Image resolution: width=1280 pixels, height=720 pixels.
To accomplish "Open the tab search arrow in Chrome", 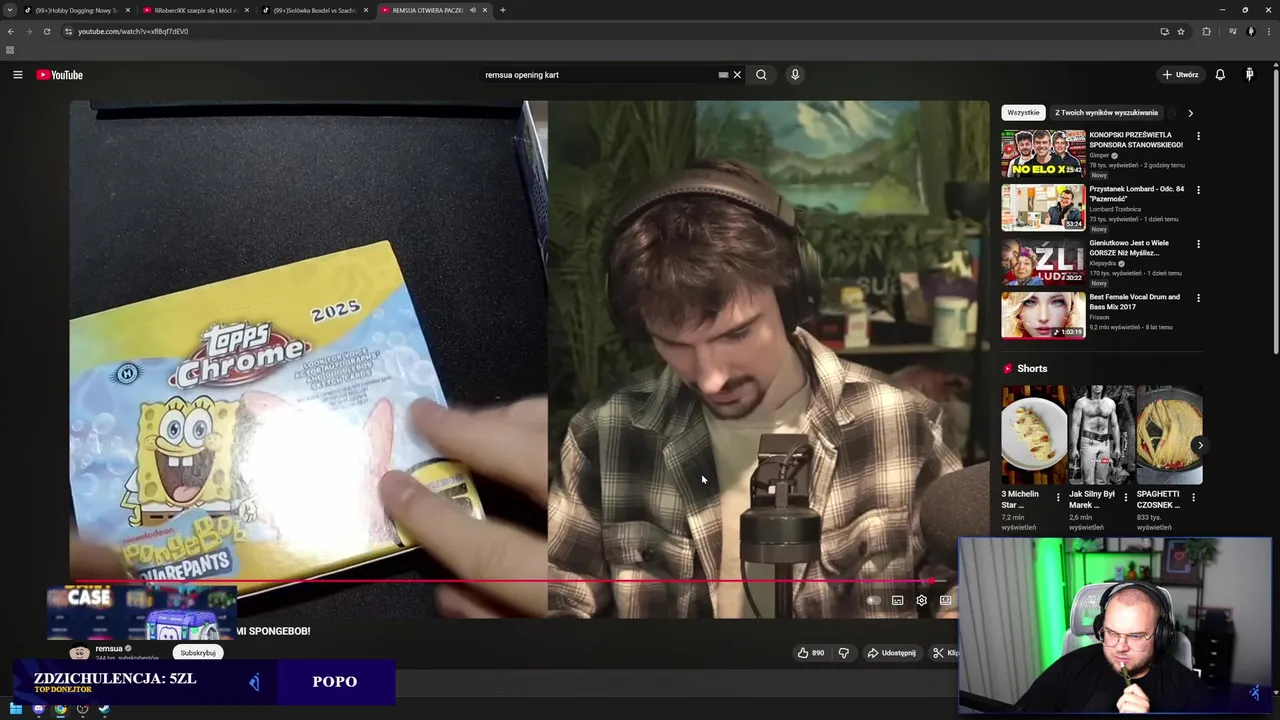I will coord(10,10).
